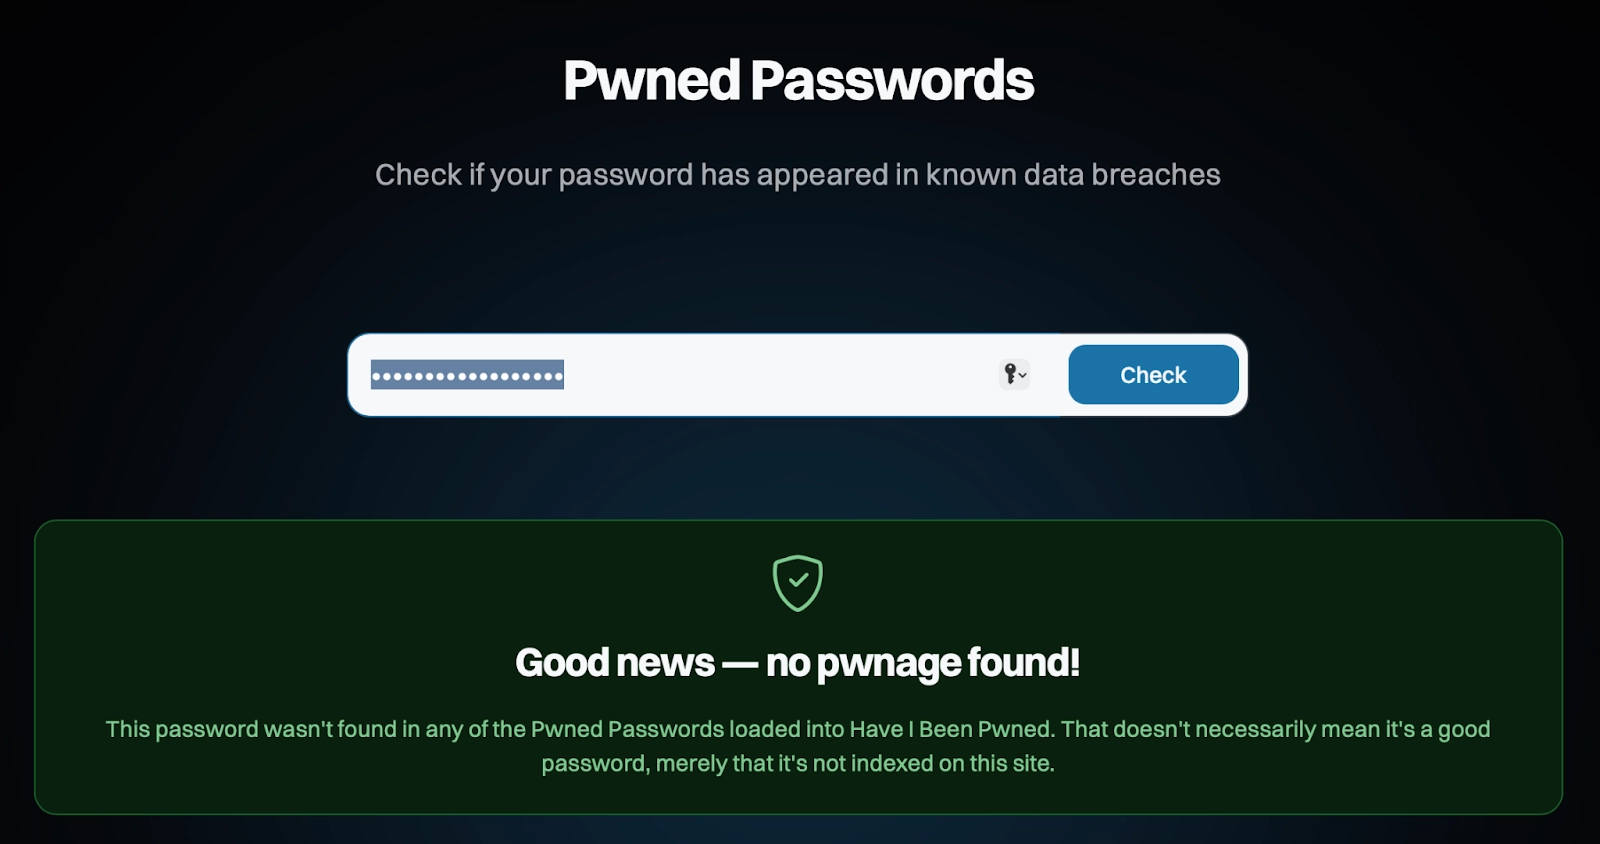Click the "This password wasn't found" description text
This screenshot has height=844, width=1600.
click(x=798, y=746)
